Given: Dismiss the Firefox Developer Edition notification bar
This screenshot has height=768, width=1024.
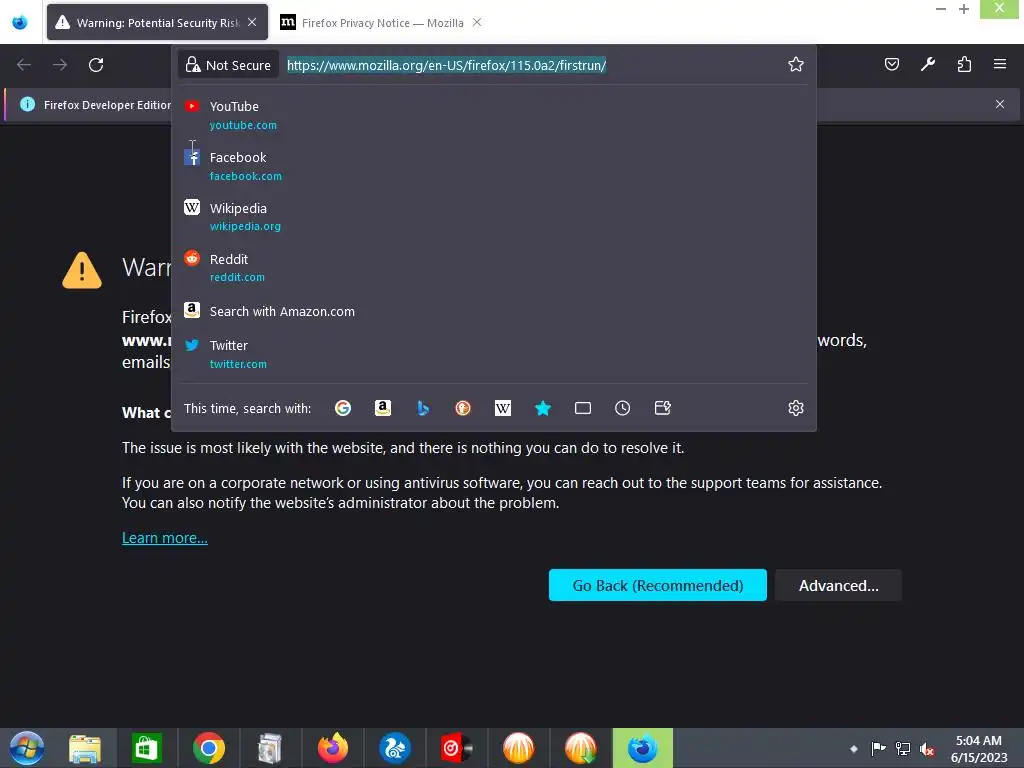Looking at the screenshot, I should pyautogui.click(x=1000, y=104).
